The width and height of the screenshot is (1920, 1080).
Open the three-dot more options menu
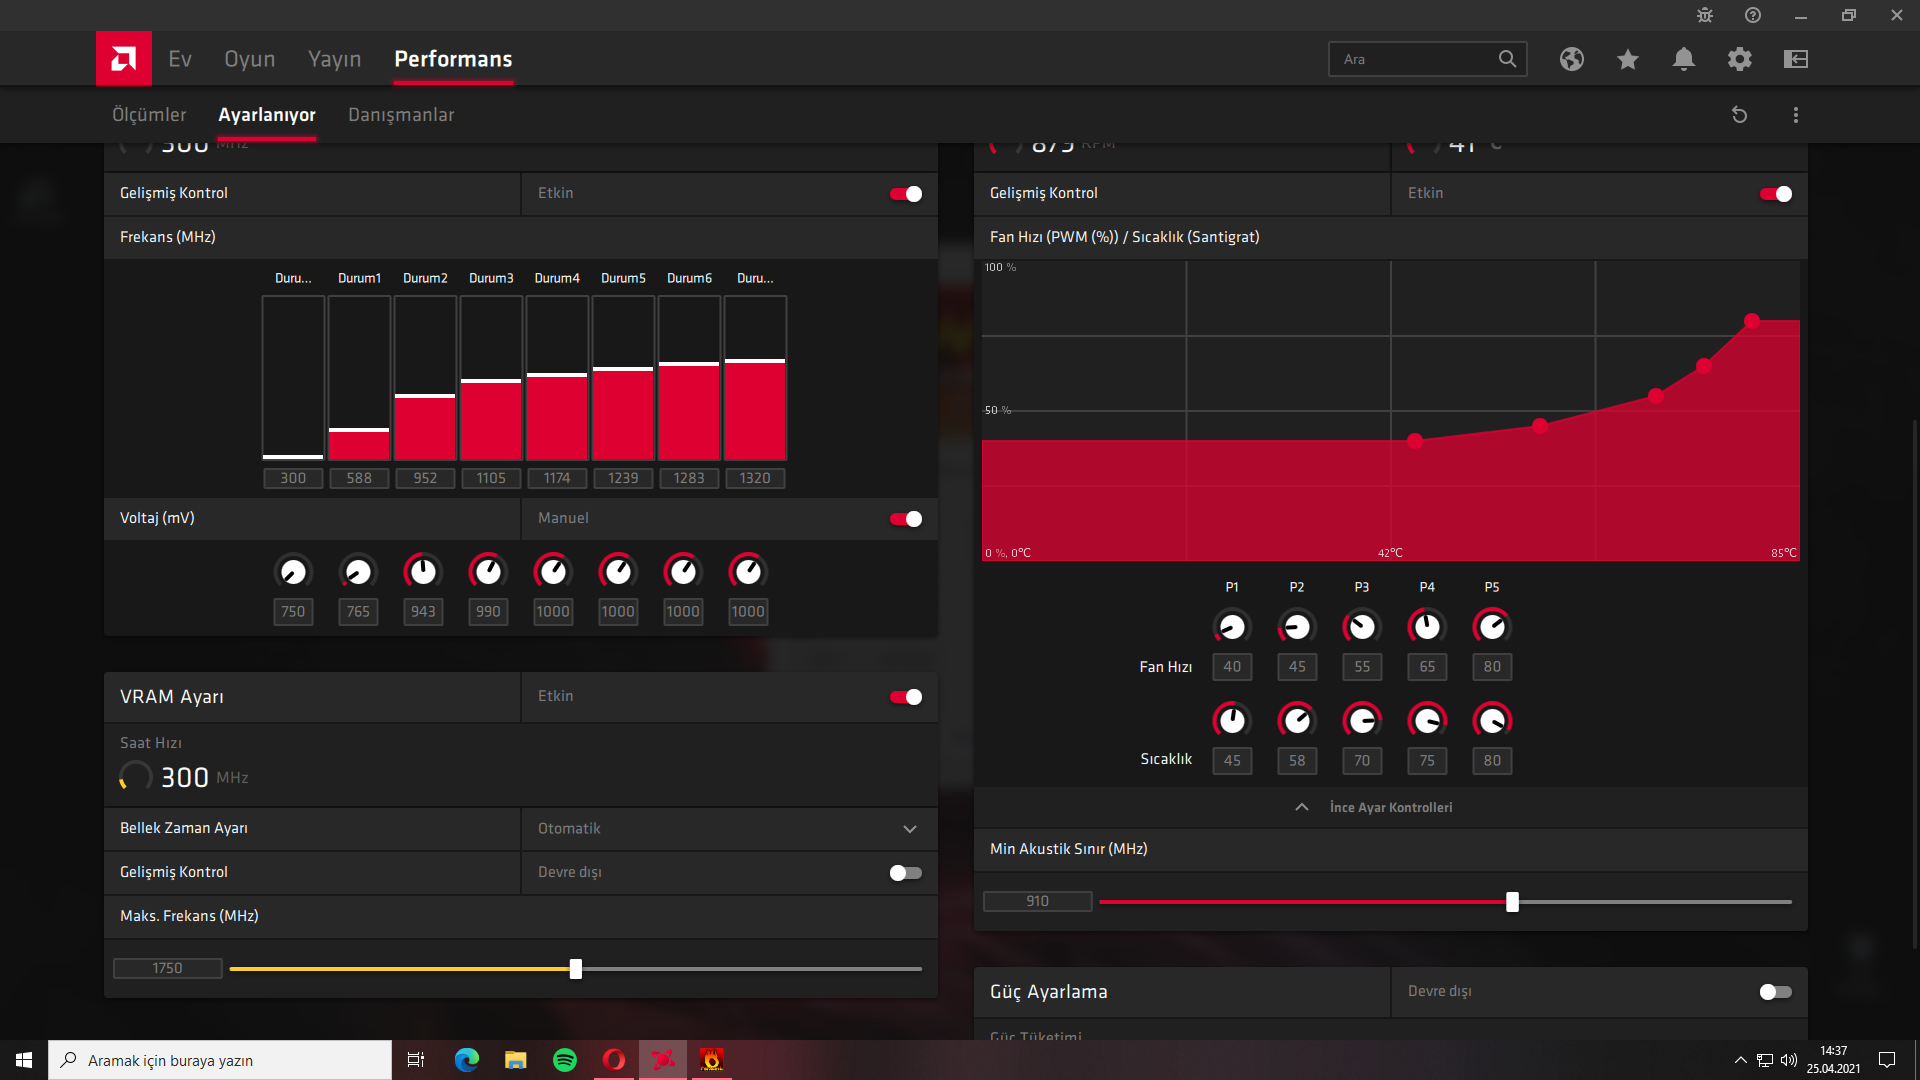1795,115
